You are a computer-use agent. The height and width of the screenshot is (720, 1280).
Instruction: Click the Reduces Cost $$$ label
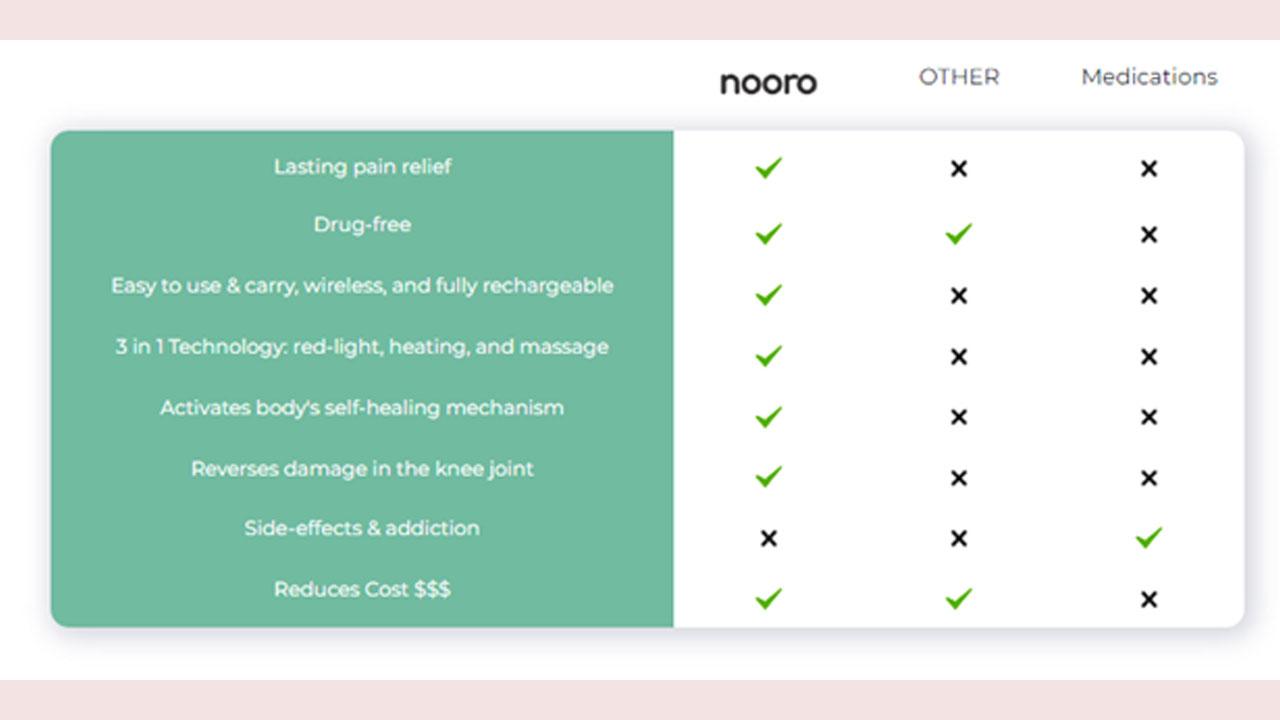point(362,590)
